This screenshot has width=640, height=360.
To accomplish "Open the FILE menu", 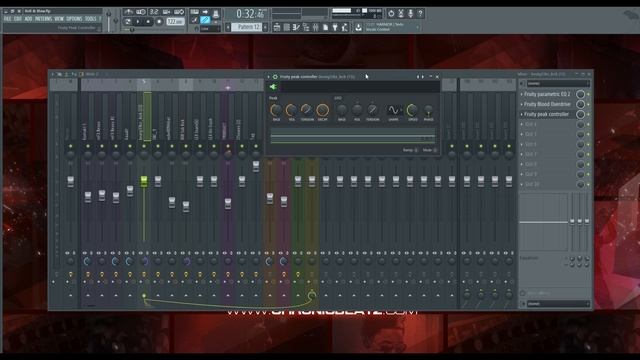I will pos(8,19).
